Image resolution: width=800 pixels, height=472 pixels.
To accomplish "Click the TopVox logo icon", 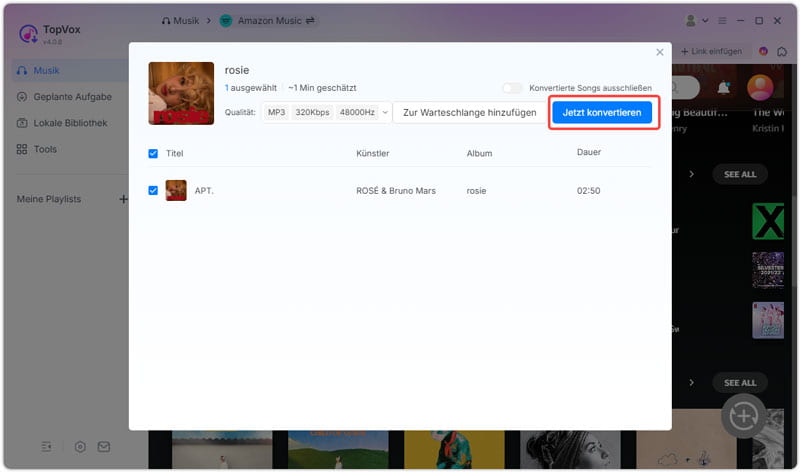I will pos(29,34).
